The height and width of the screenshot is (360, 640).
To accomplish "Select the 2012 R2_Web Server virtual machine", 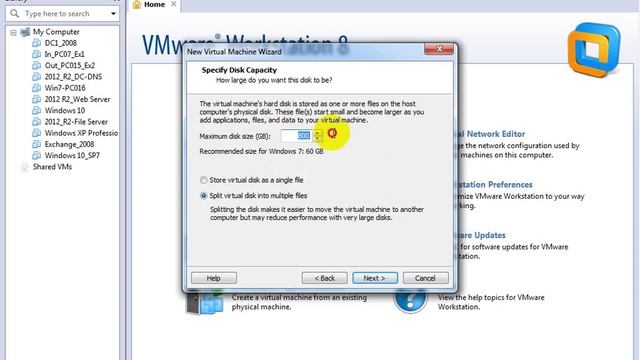I will [77, 99].
